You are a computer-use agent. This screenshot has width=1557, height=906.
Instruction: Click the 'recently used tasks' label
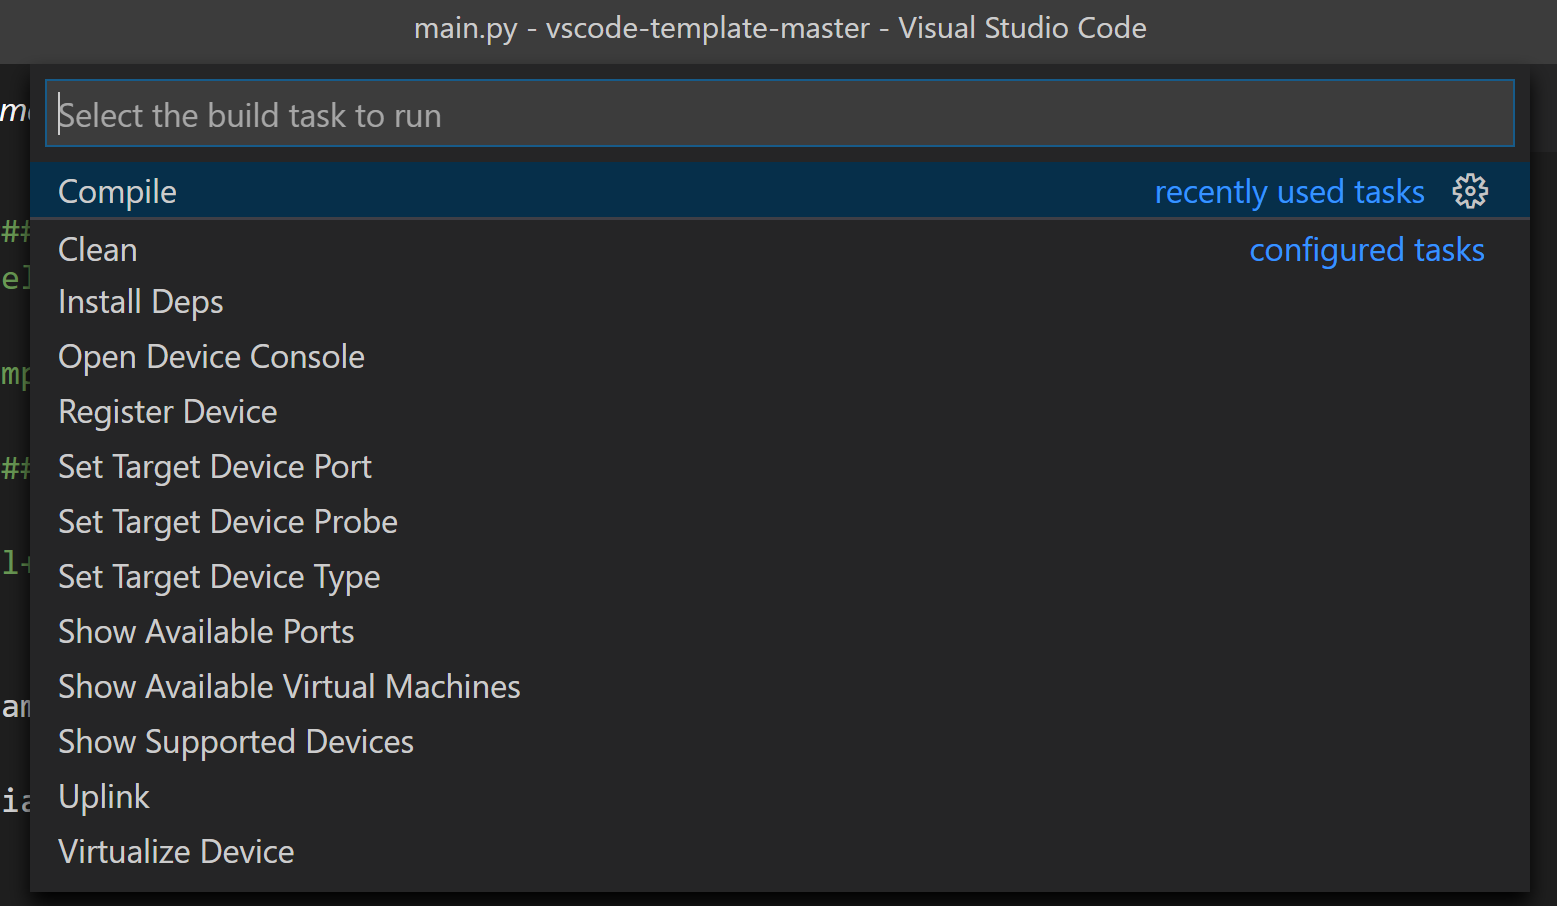pyautogui.click(x=1289, y=191)
